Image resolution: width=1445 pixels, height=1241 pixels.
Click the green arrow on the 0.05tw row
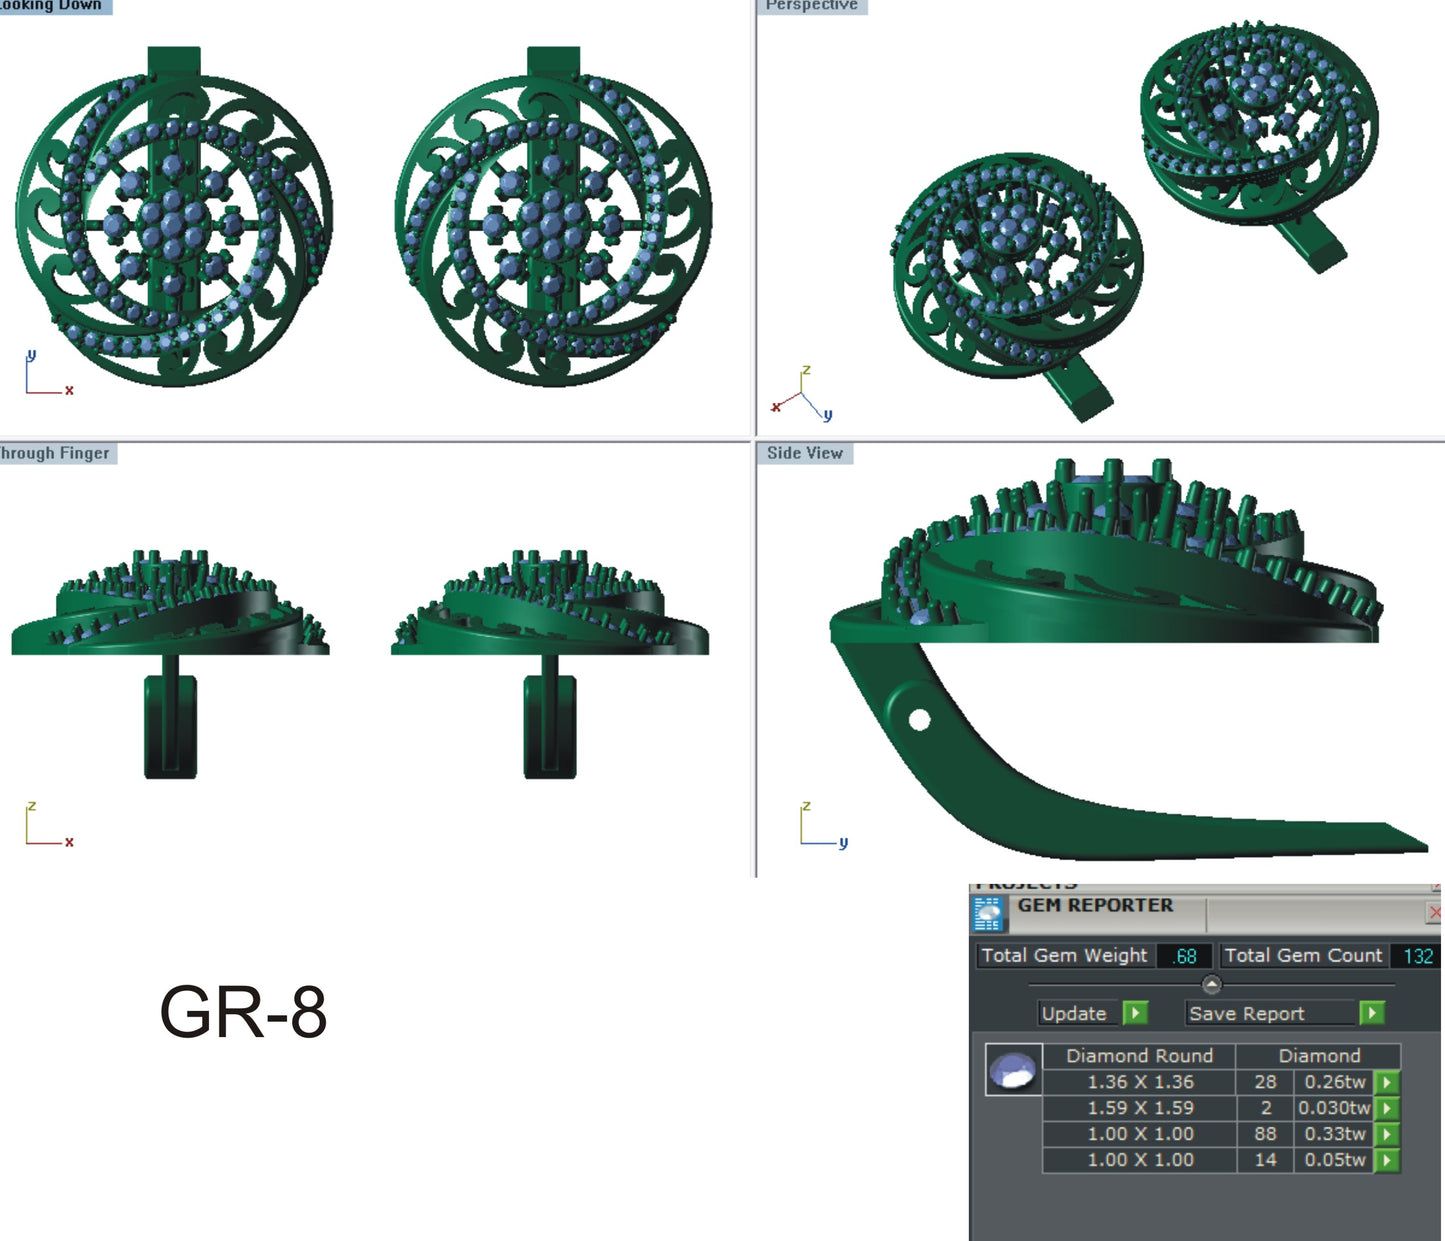click(x=1386, y=1159)
